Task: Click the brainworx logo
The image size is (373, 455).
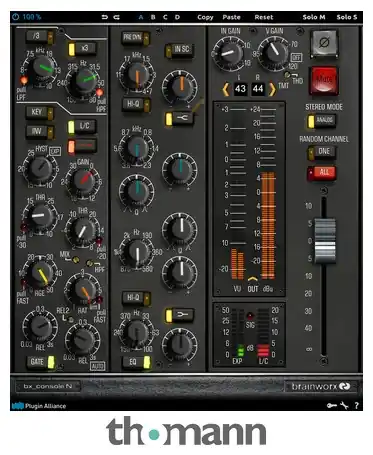Action: pyautogui.click(x=321, y=386)
